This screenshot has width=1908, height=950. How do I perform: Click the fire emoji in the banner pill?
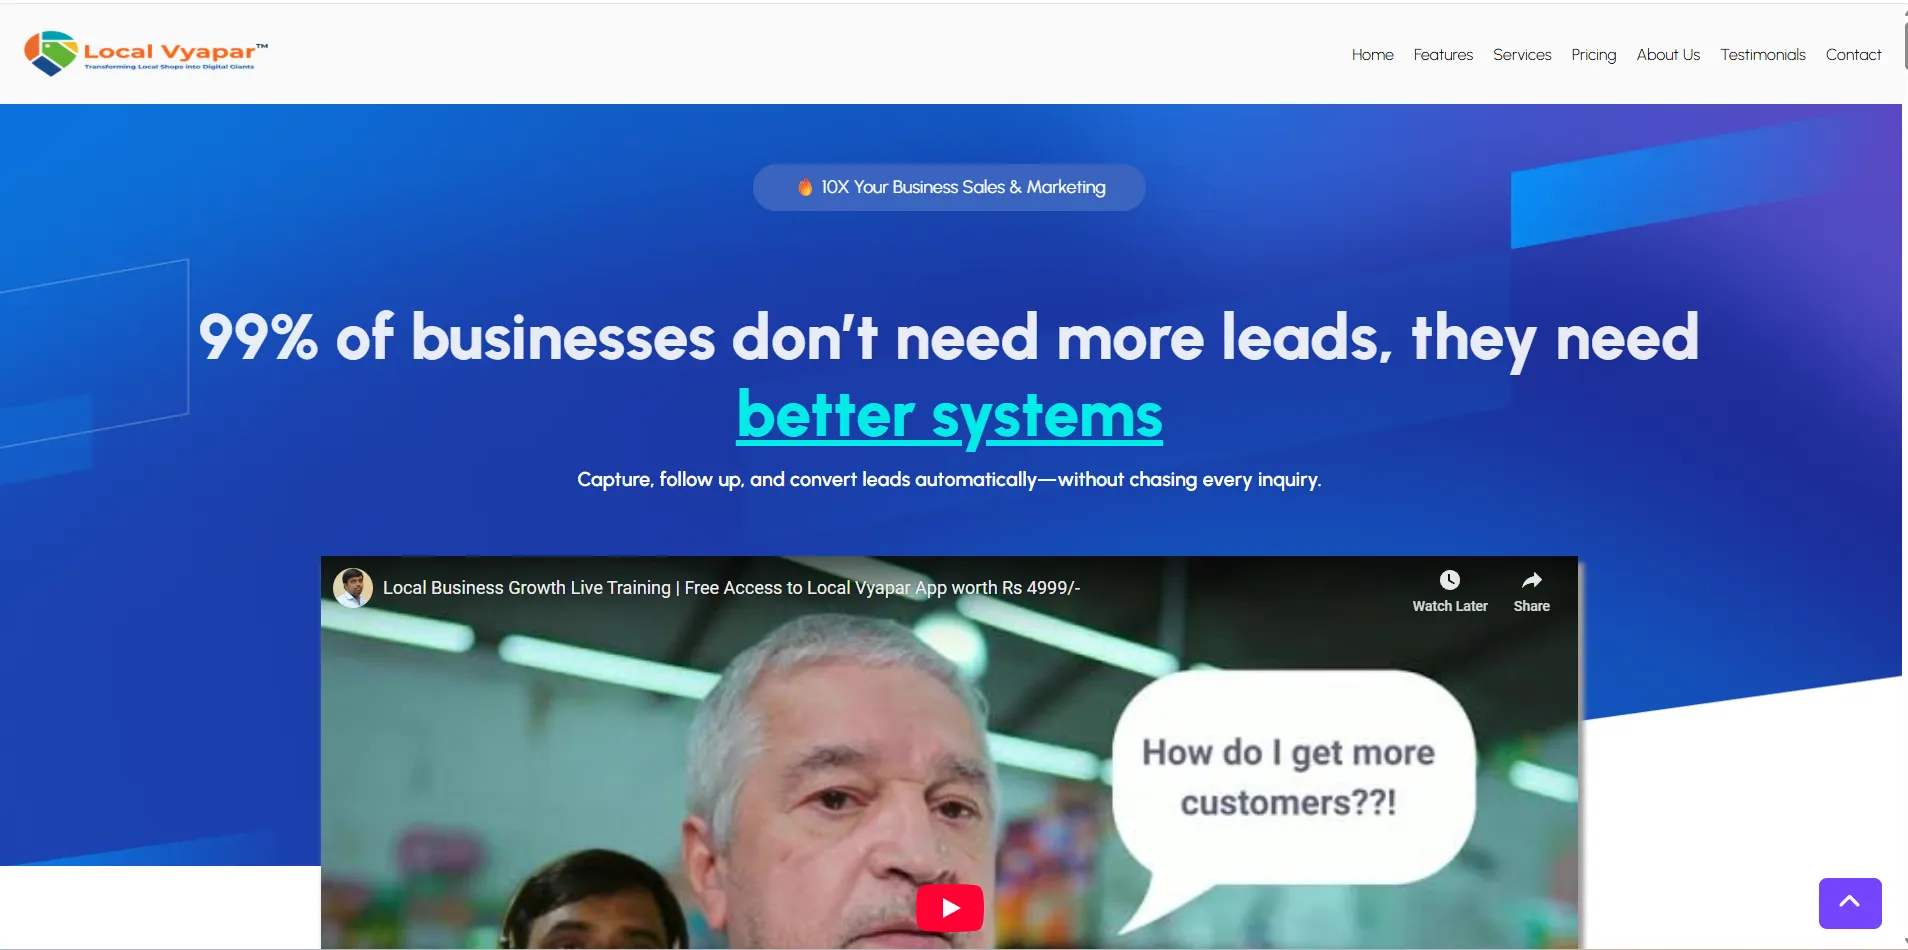point(804,187)
